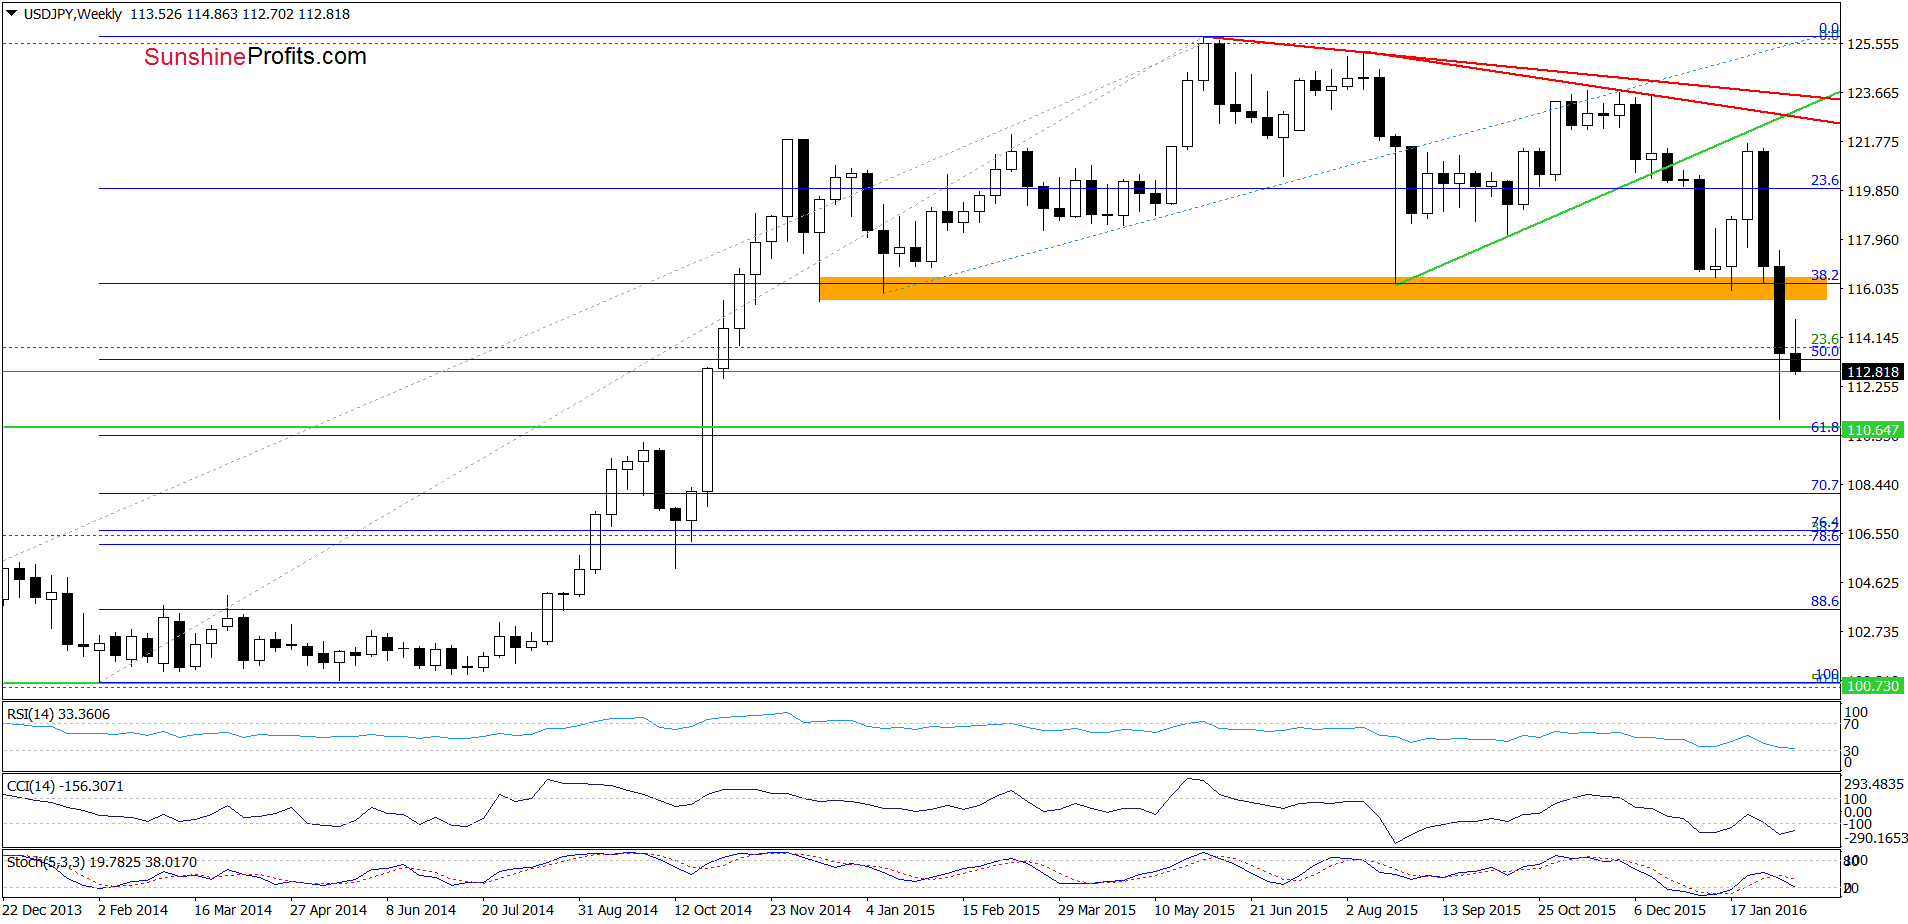This screenshot has height=924, width=1908.
Task: Click the 25 Oct 2015 date label
Action: click(1577, 910)
